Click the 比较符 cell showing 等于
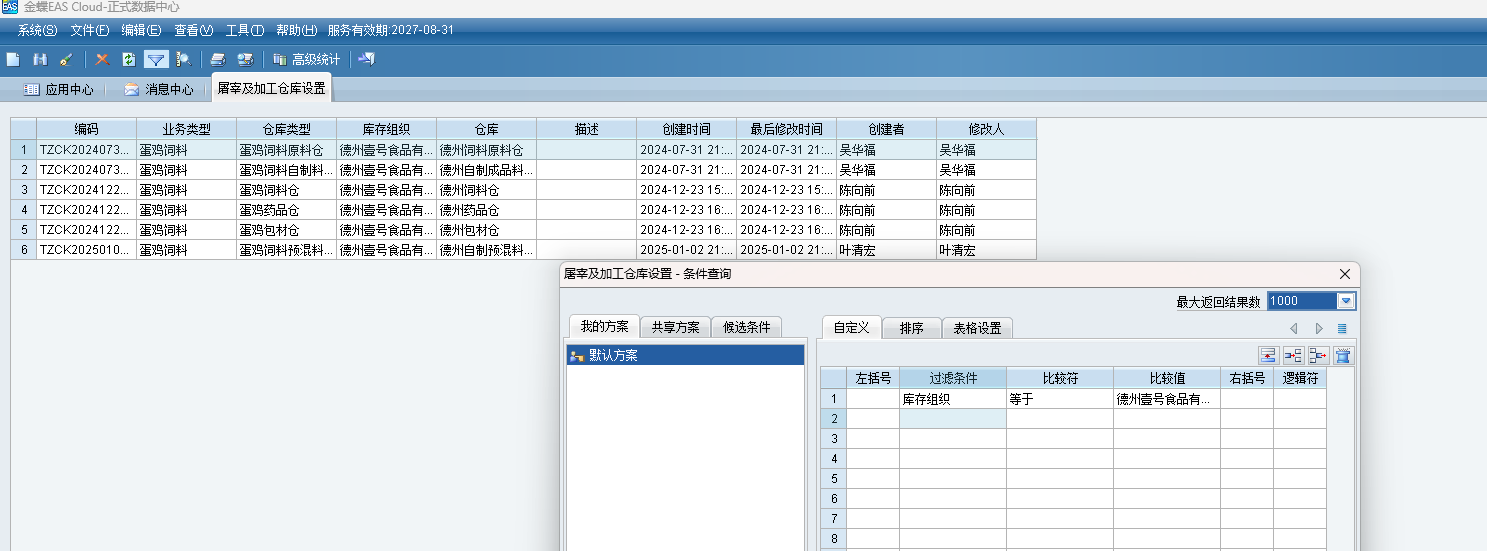The height and width of the screenshot is (551, 1487). tap(1059, 399)
